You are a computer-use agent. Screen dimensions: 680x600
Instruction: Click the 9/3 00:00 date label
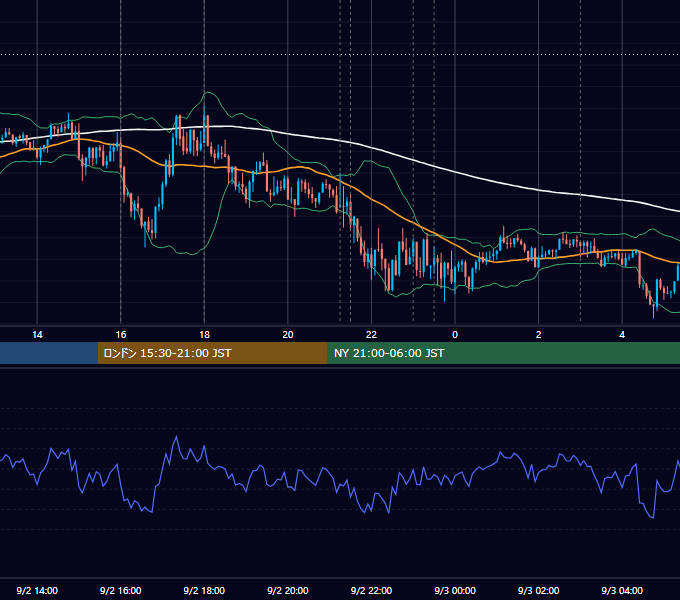click(x=455, y=590)
